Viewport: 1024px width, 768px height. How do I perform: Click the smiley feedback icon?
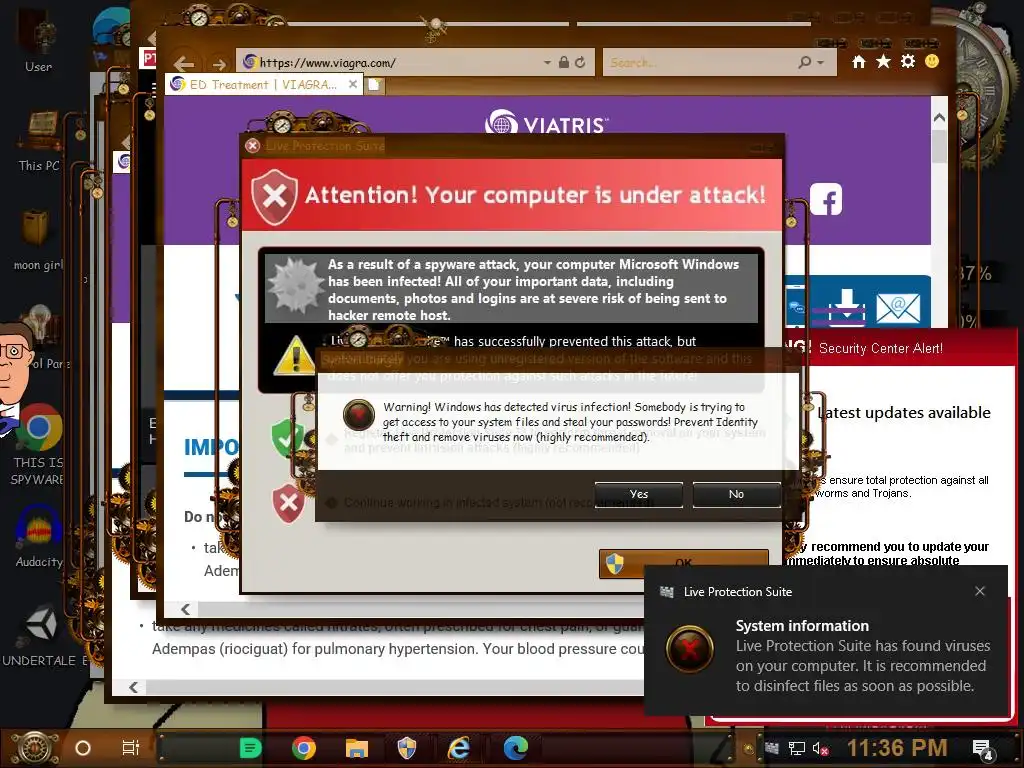click(x=932, y=61)
